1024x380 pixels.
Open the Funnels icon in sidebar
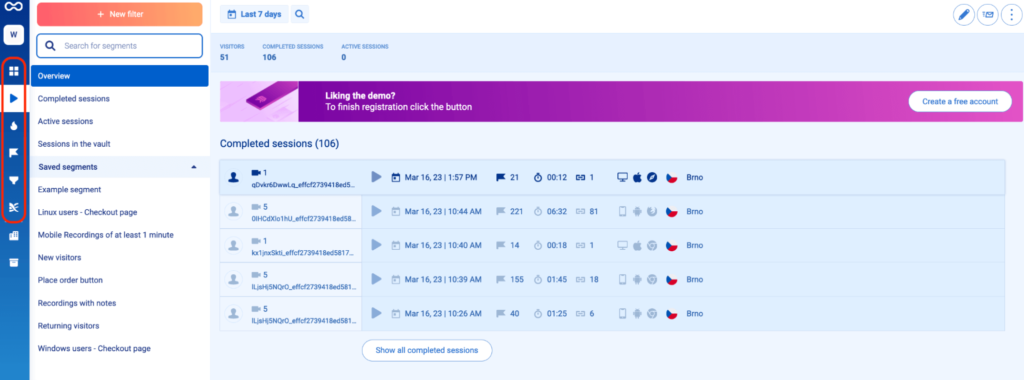pyautogui.click(x=14, y=180)
